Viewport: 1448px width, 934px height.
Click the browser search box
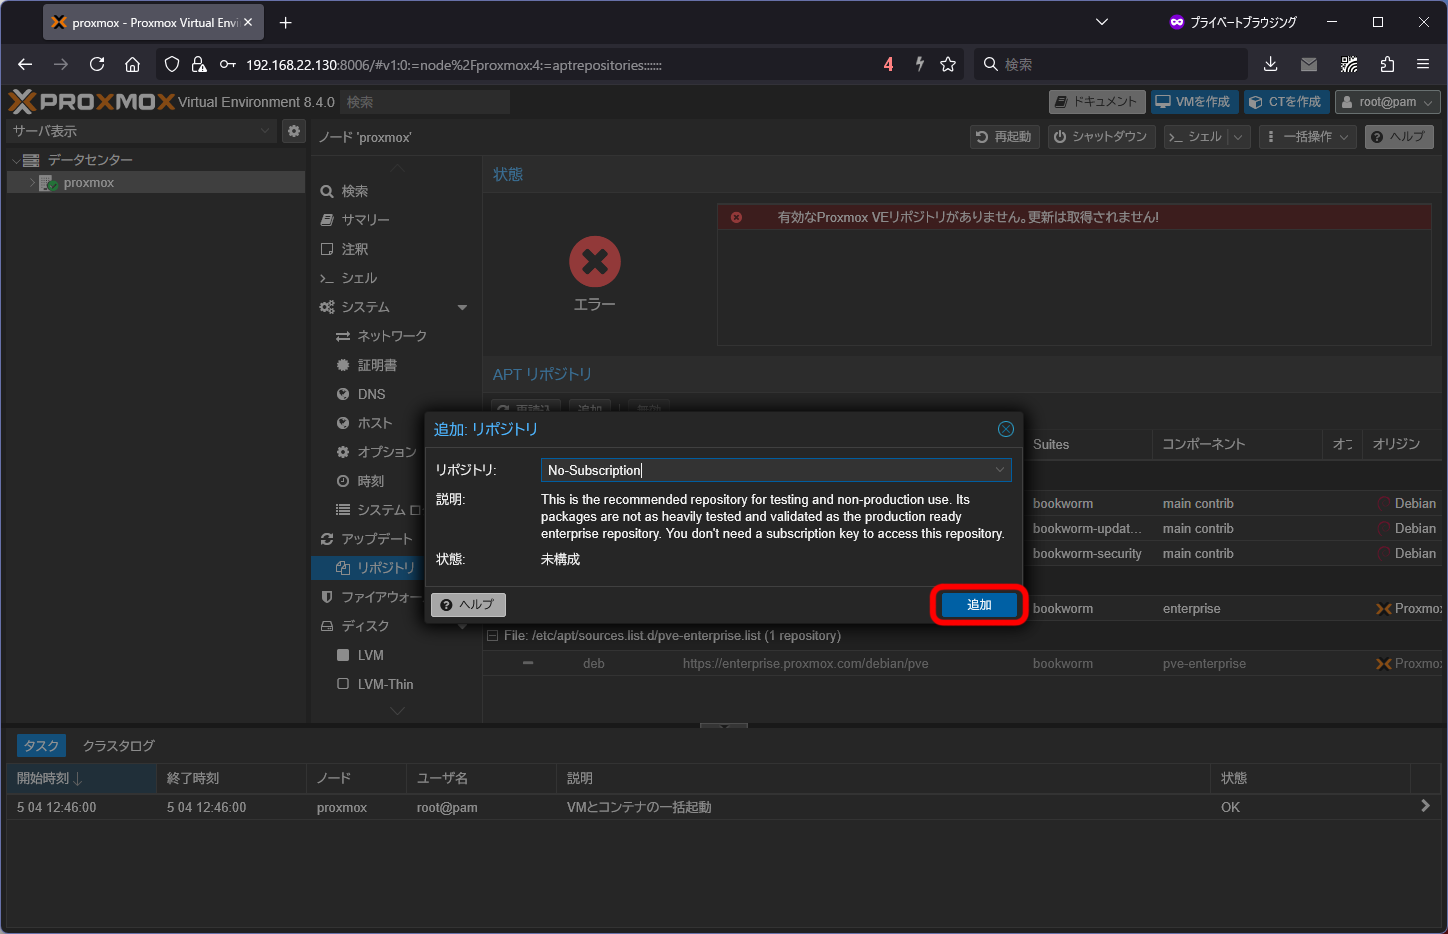coord(1110,64)
